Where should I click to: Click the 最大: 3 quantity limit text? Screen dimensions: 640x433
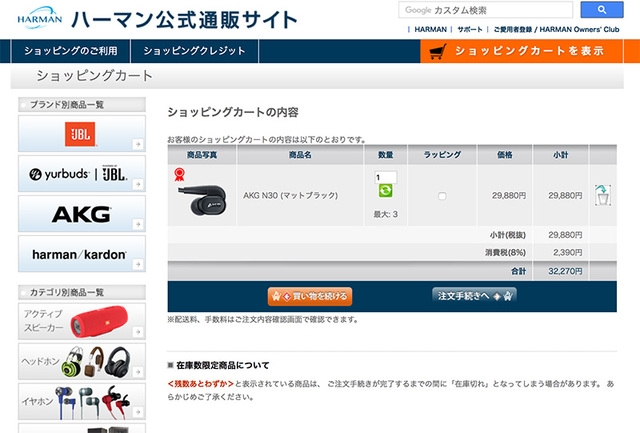coord(385,214)
